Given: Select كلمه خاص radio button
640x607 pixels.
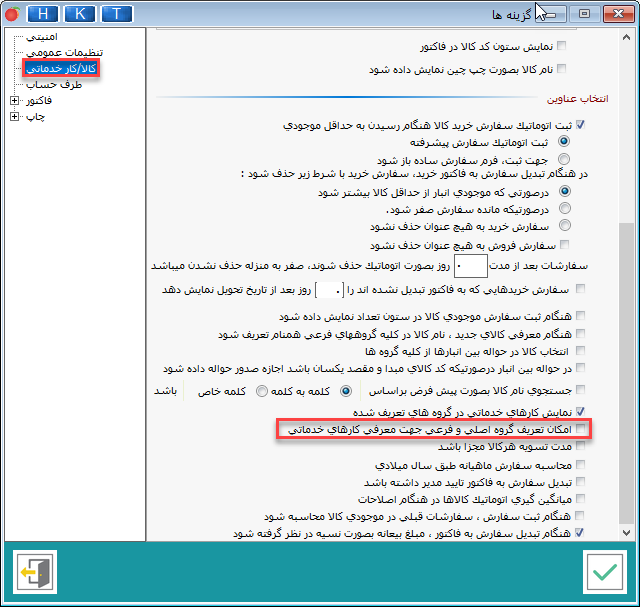Looking at the screenshot, I should pyautogui.click(x=262, y=391).
